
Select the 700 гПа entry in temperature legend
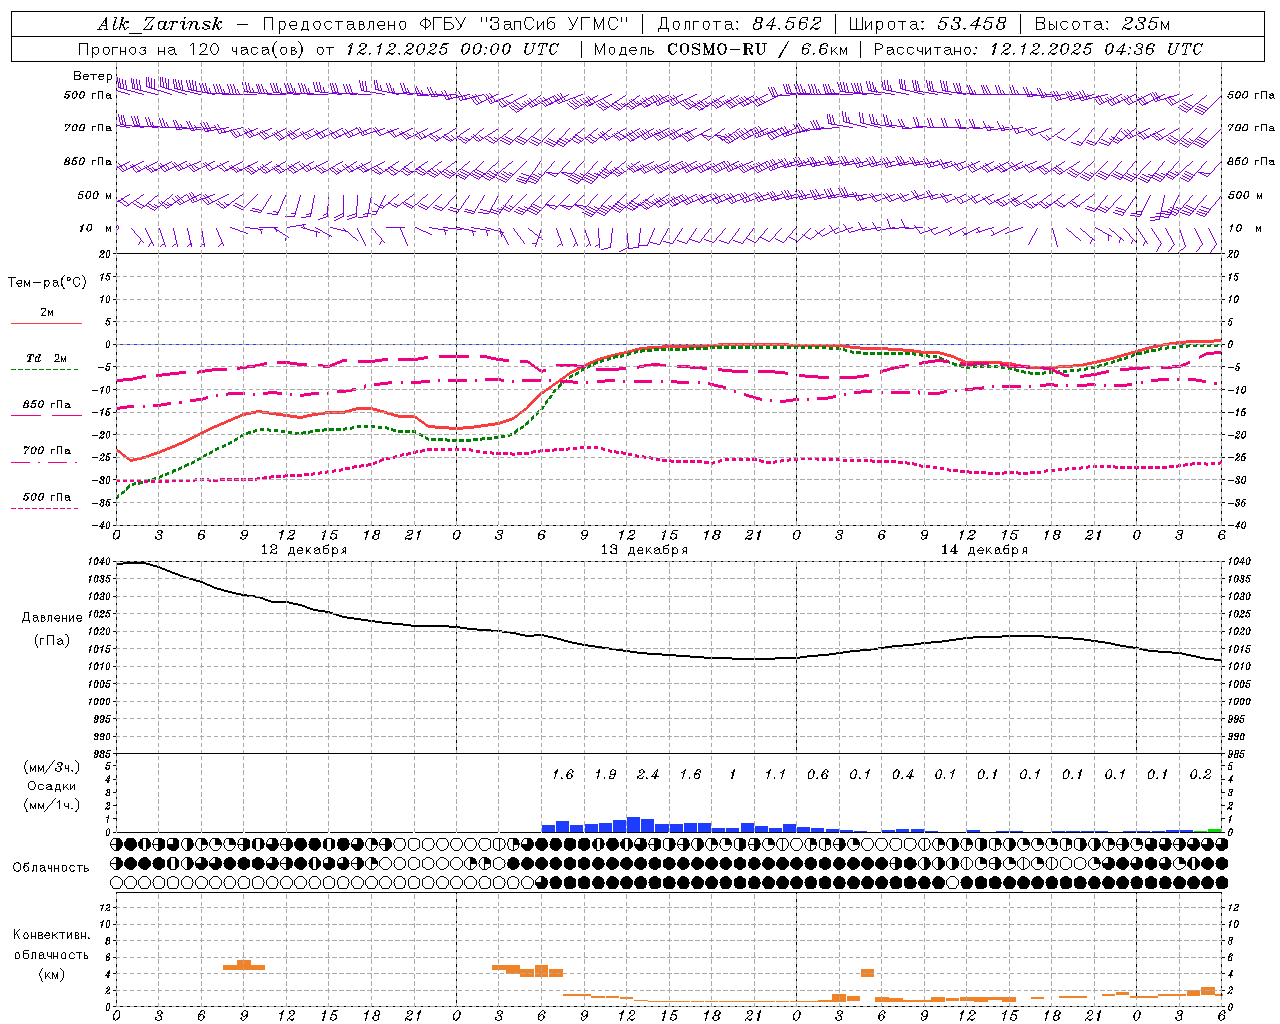[47, 450]
